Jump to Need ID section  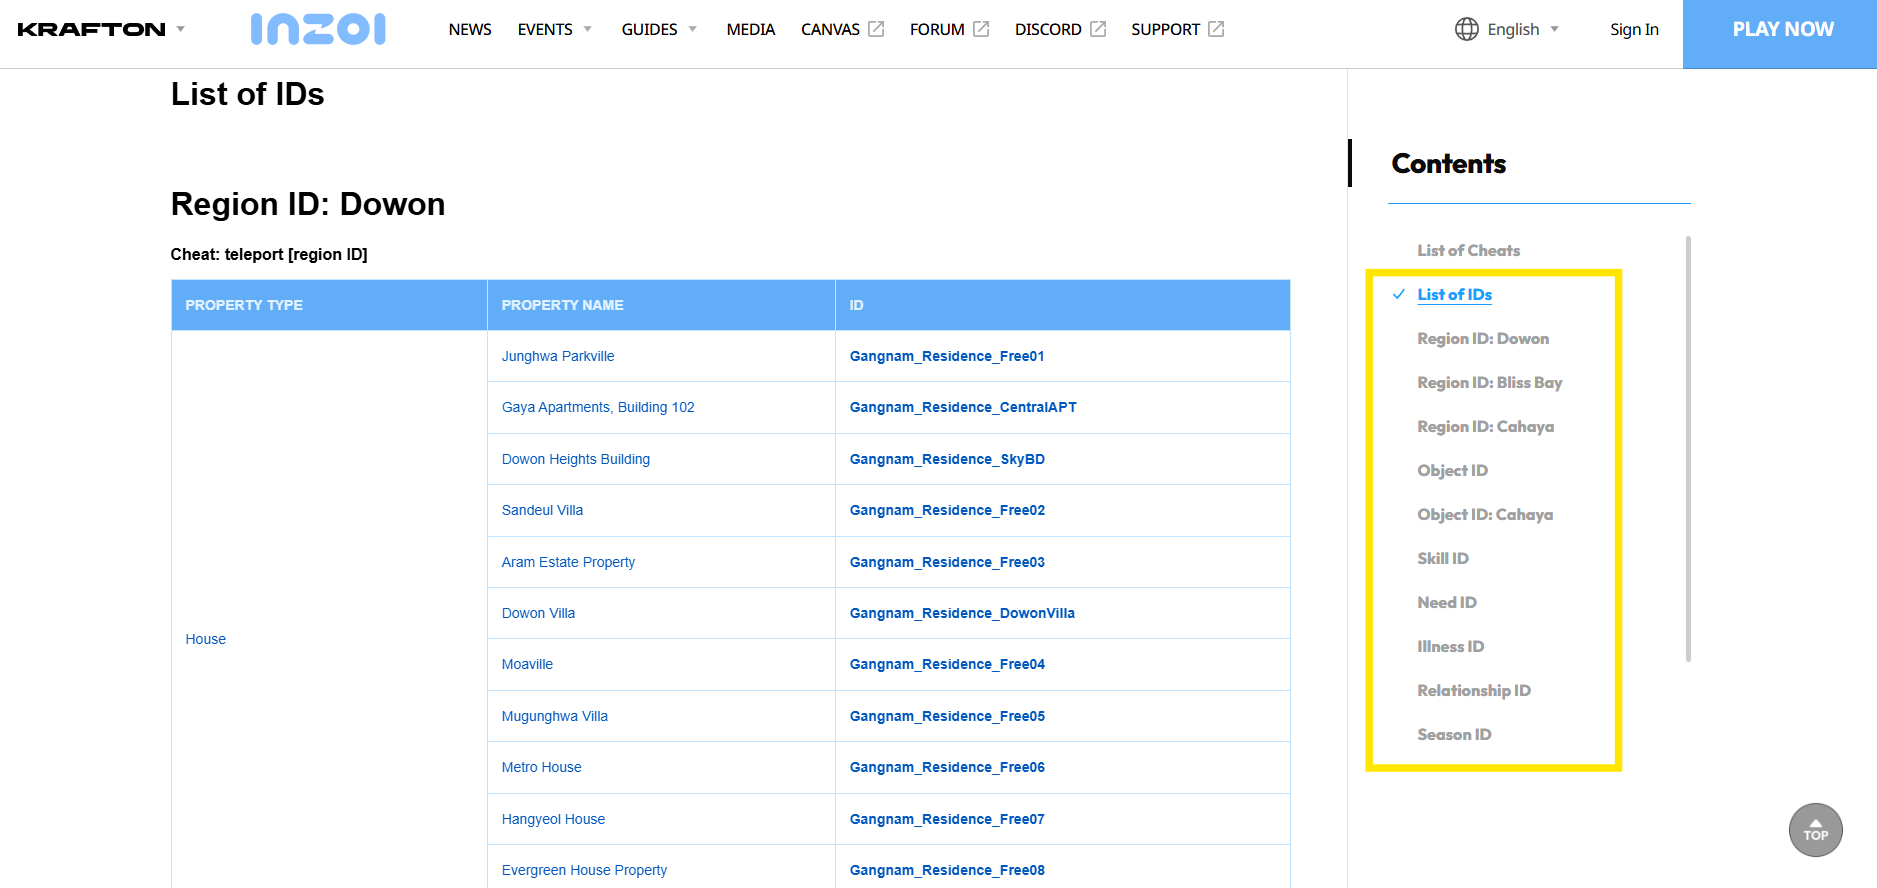[1447, 602]
